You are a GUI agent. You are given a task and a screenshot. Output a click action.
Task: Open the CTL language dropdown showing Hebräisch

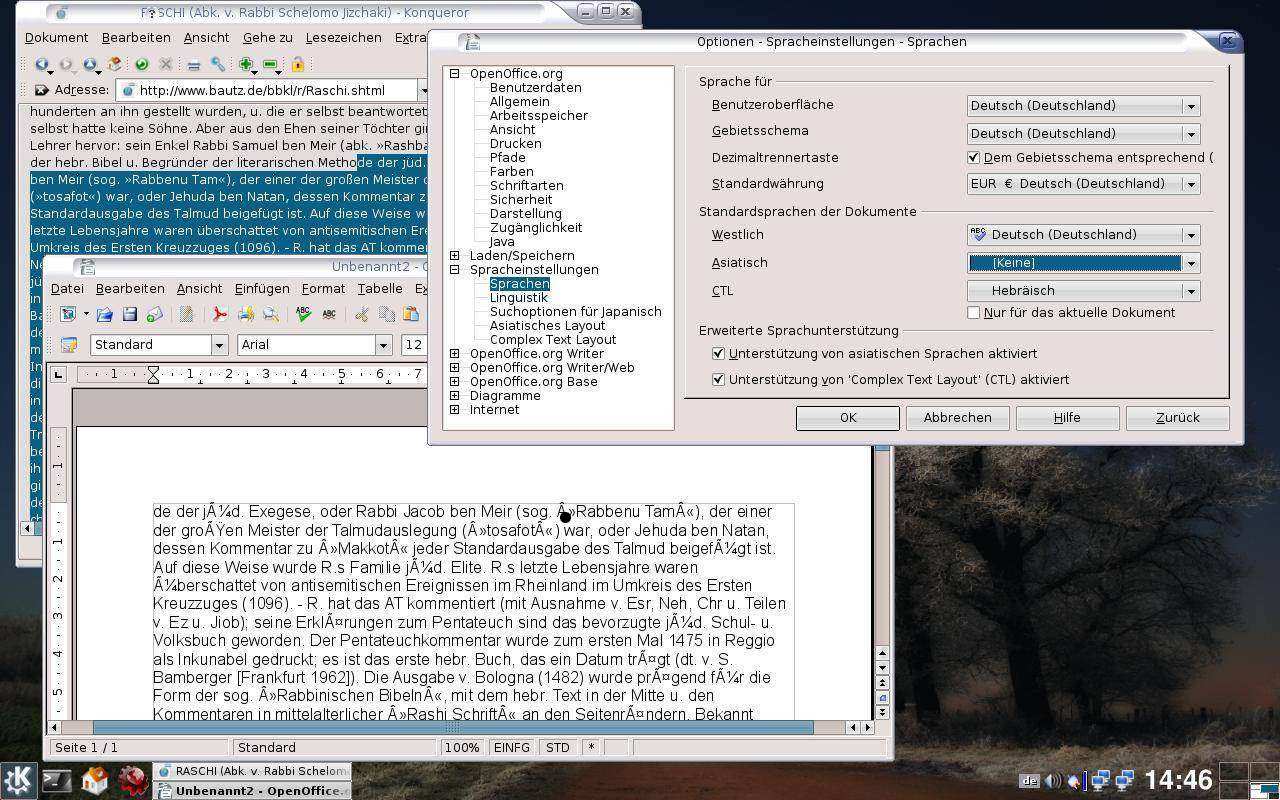click(x=1191, y=290)
